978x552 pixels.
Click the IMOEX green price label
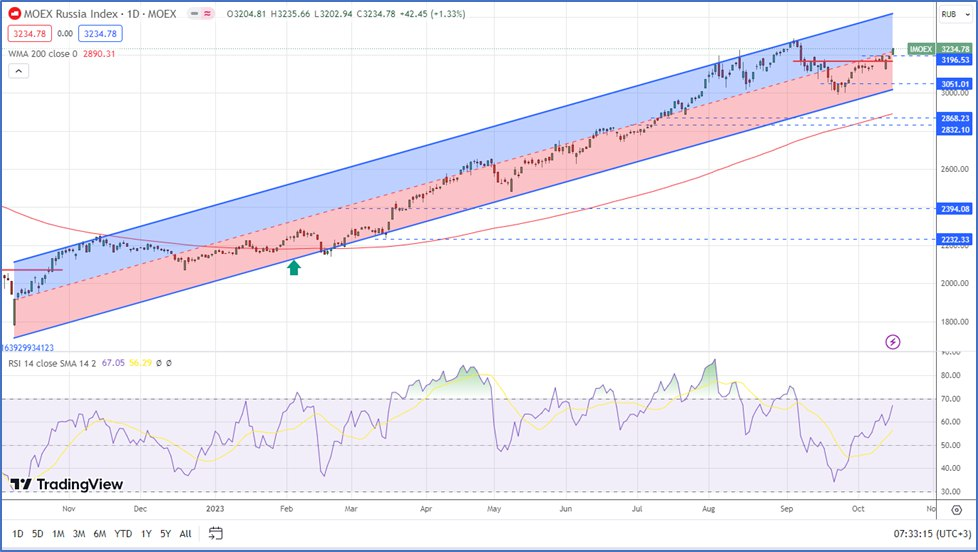pyautogui.click(x=921, y=49)
